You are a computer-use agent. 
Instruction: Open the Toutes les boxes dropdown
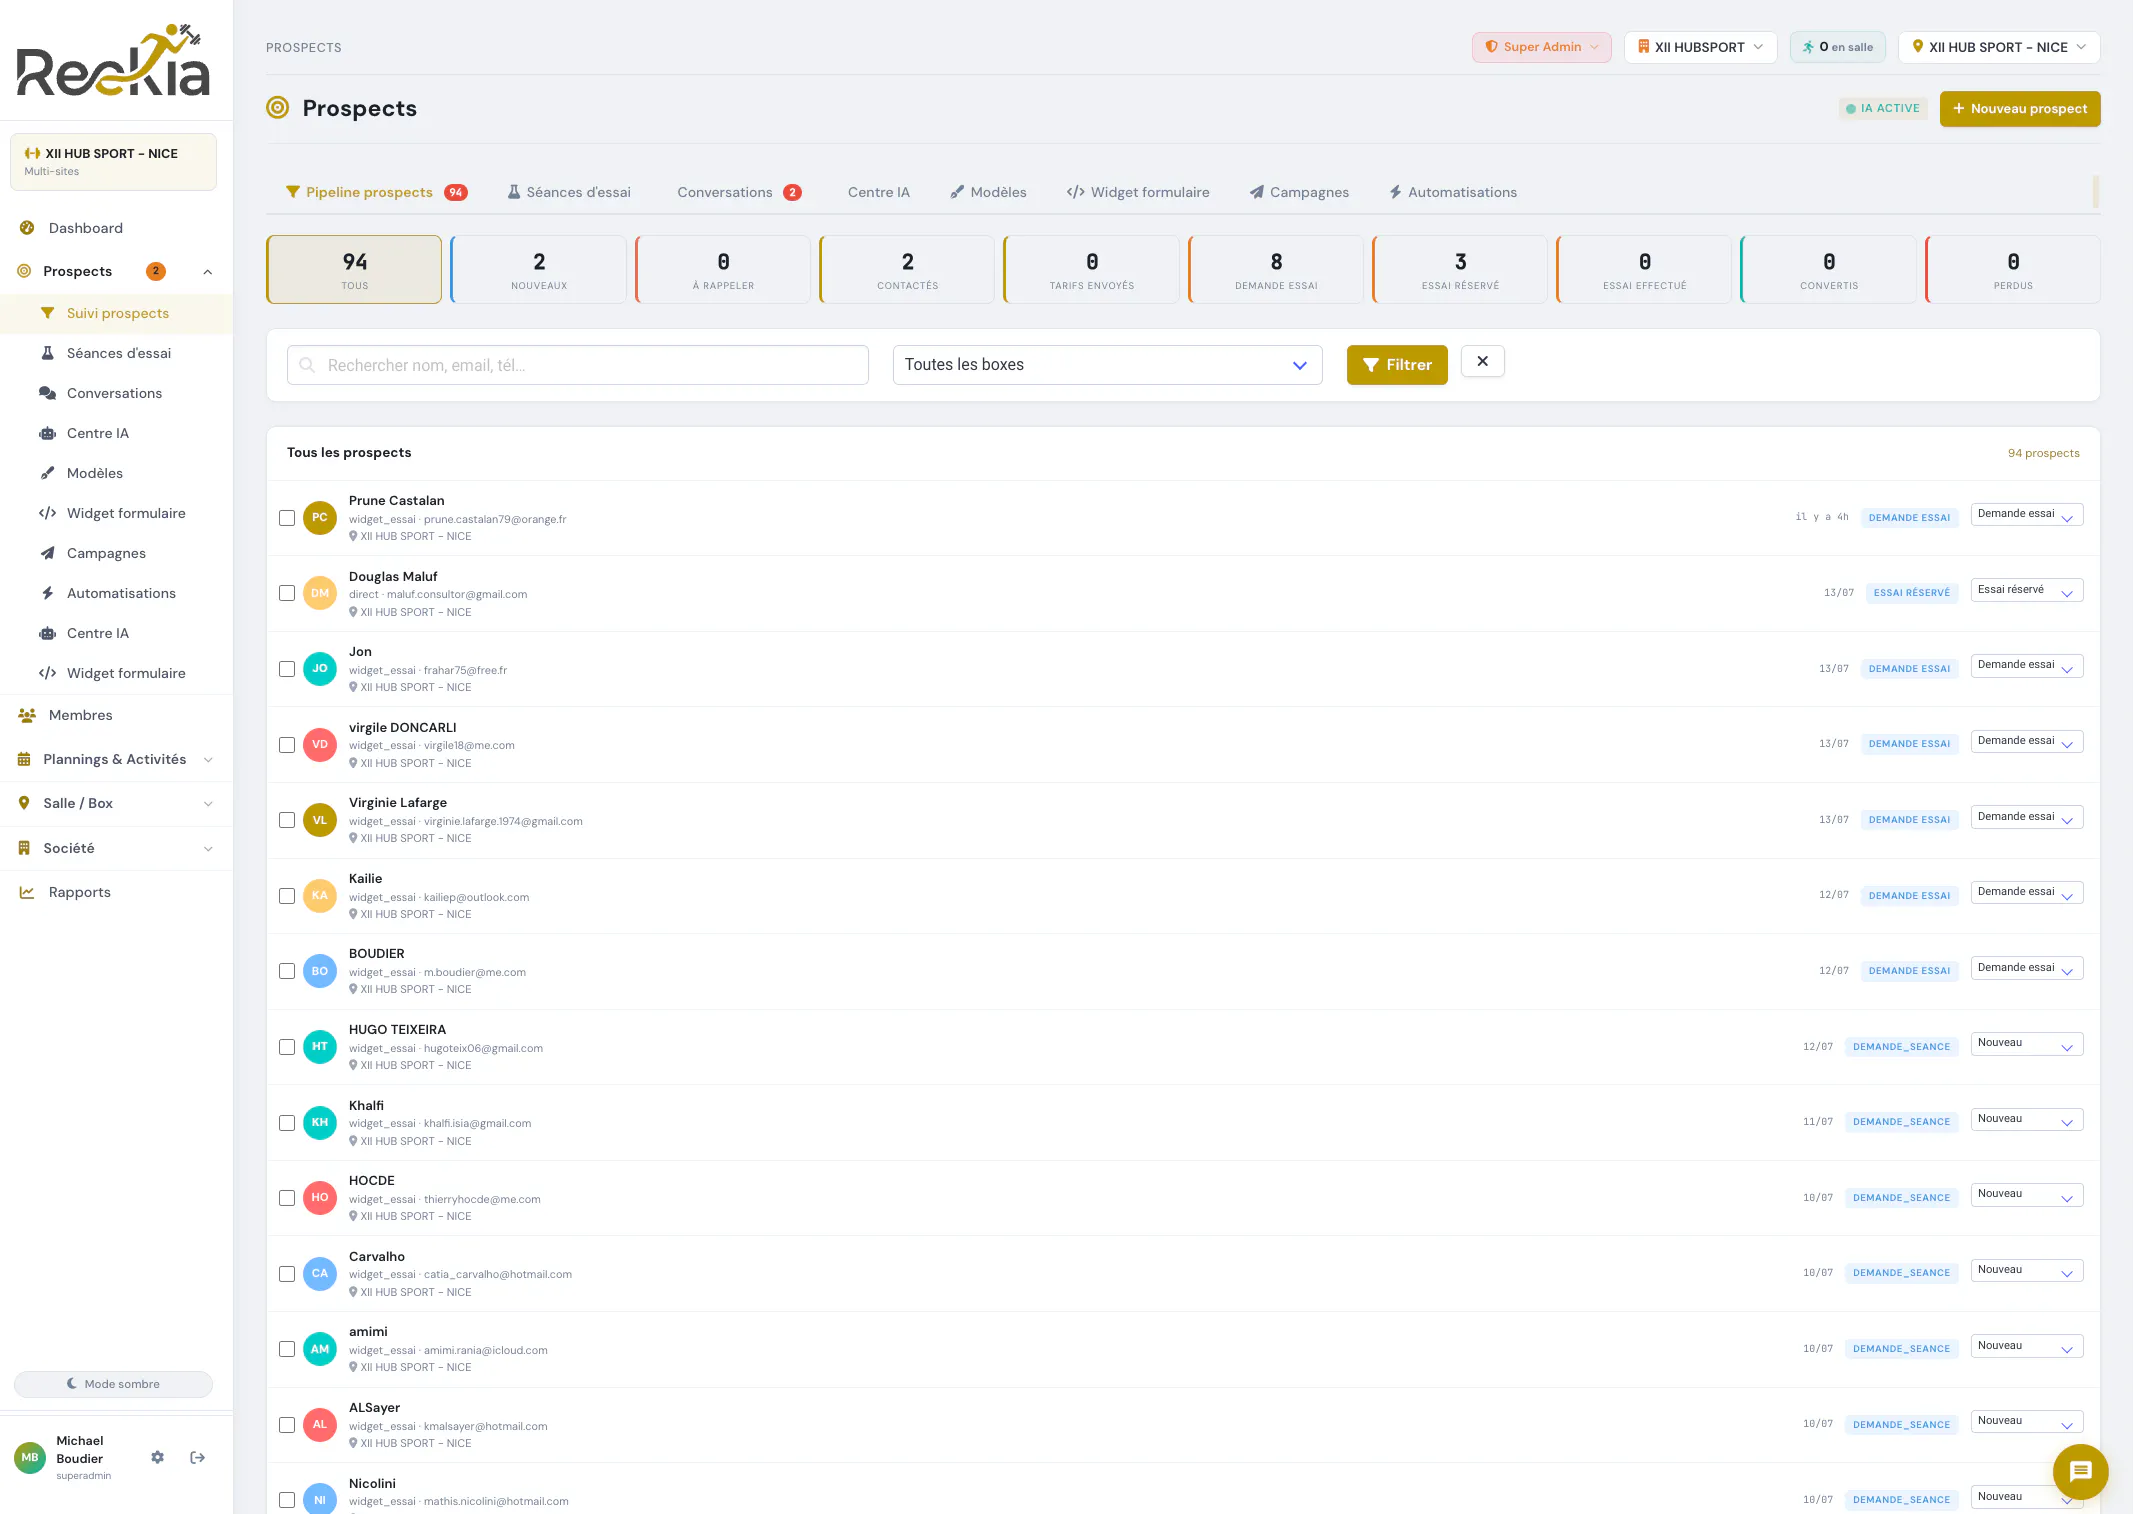(x=1107, y=365)
